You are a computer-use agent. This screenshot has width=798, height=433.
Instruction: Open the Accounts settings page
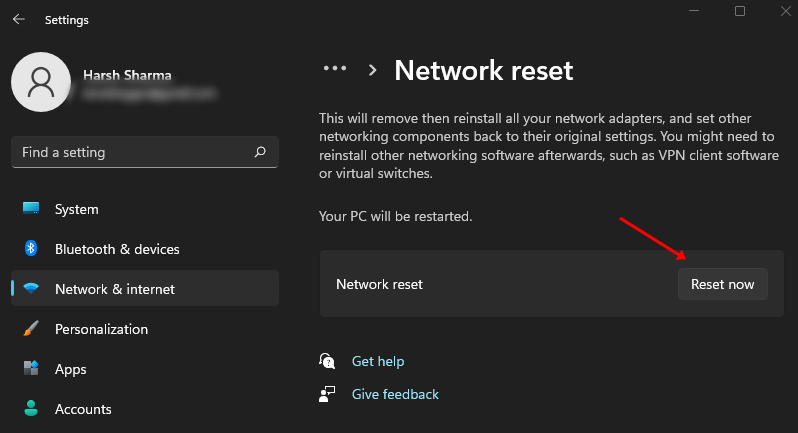tap(83, 409)
